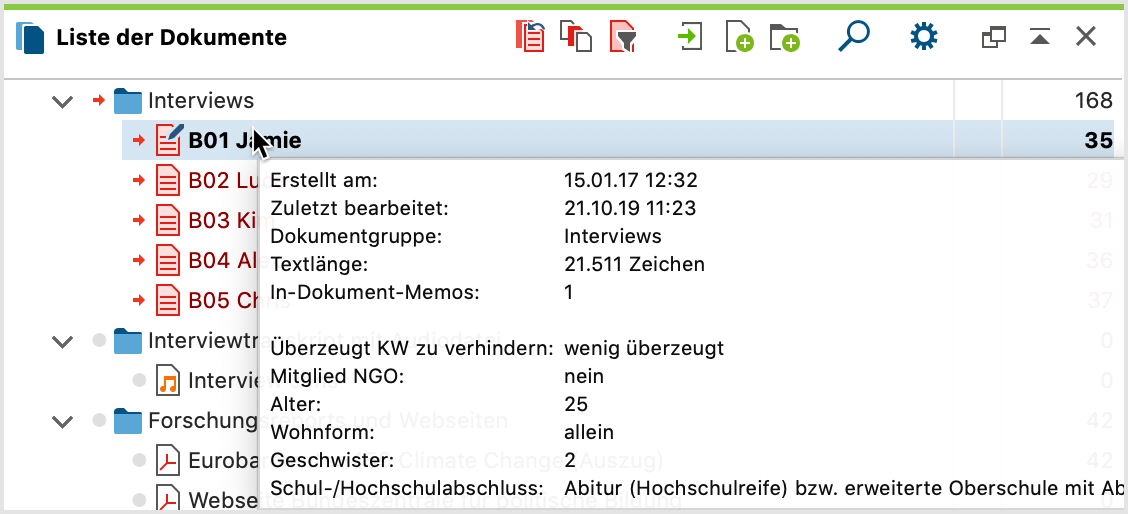Create new text document icon
1128x514 pixels.
tap(740, 37)
